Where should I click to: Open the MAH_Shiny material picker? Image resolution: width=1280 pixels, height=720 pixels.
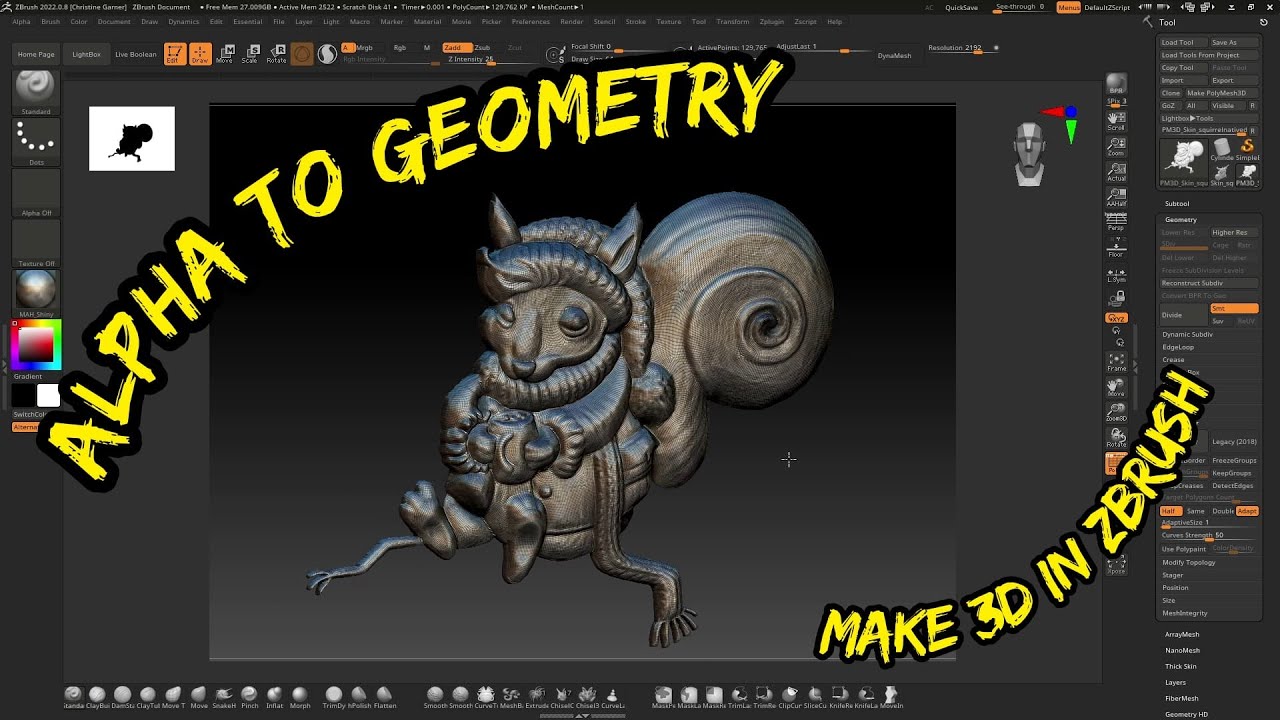(36, 294)
